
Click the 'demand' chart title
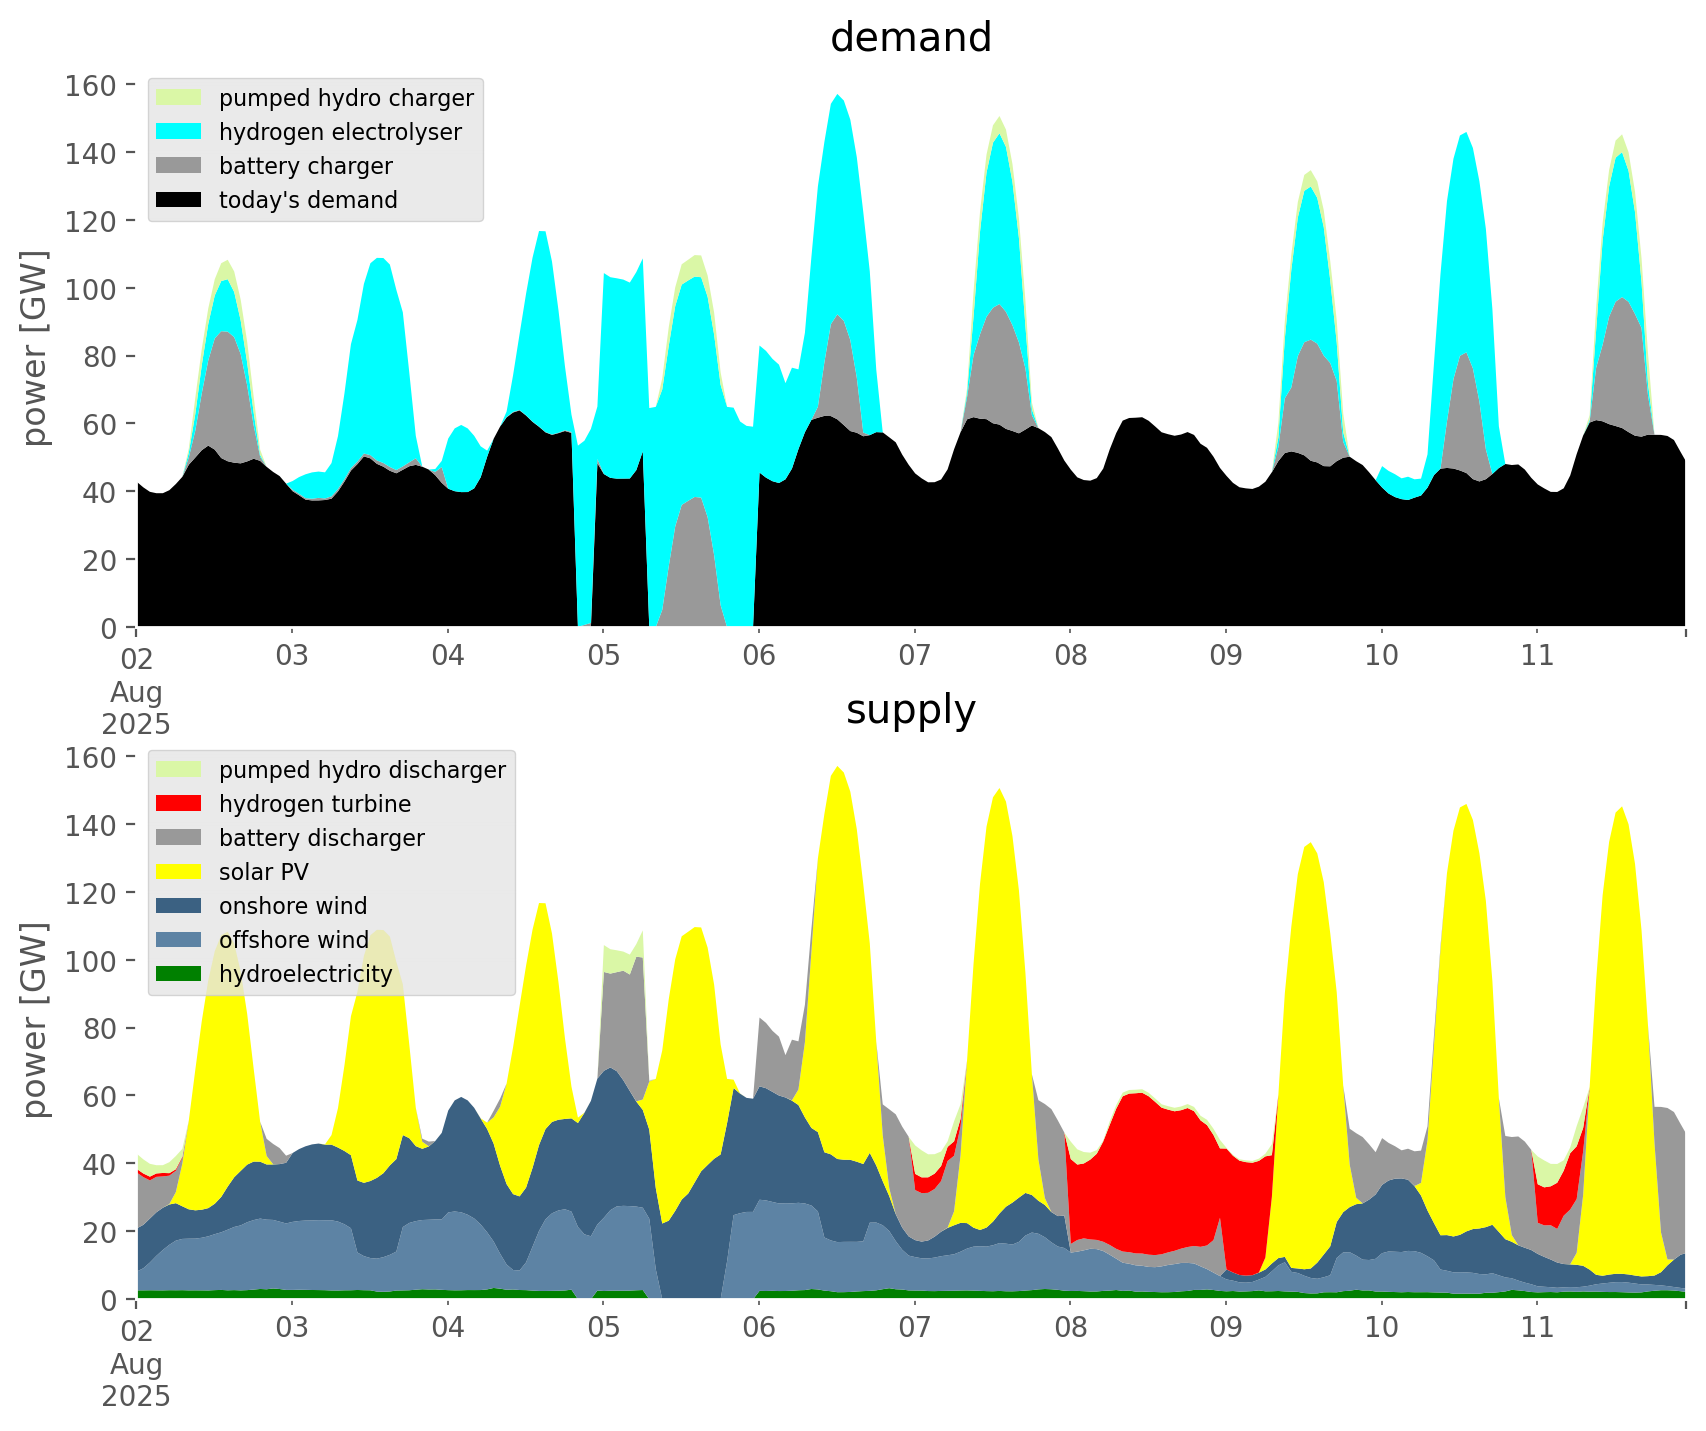(910, 38)
